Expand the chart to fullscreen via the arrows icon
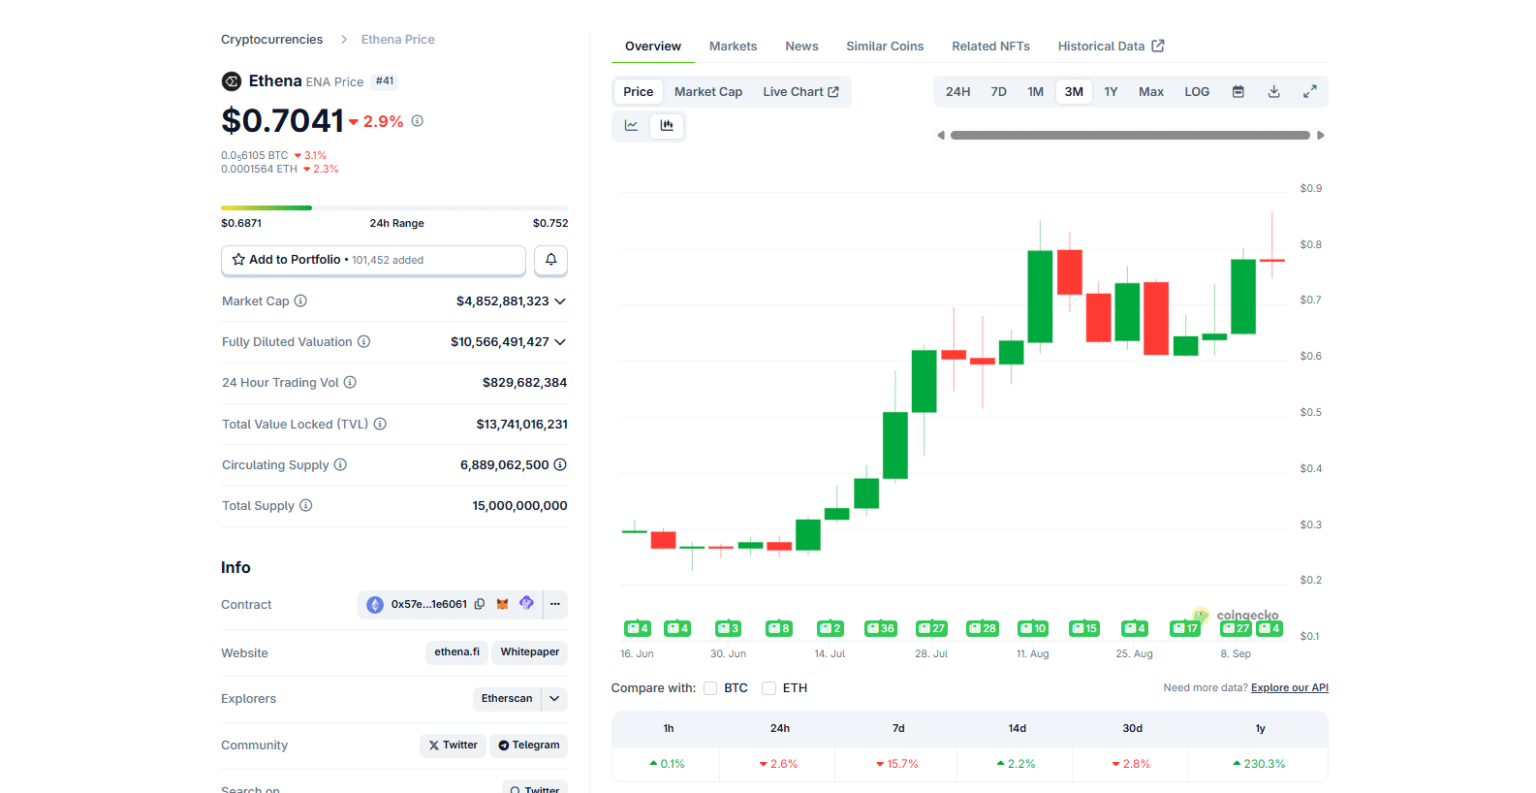This screenshot has width=1536, height=793. point(1310,91)
